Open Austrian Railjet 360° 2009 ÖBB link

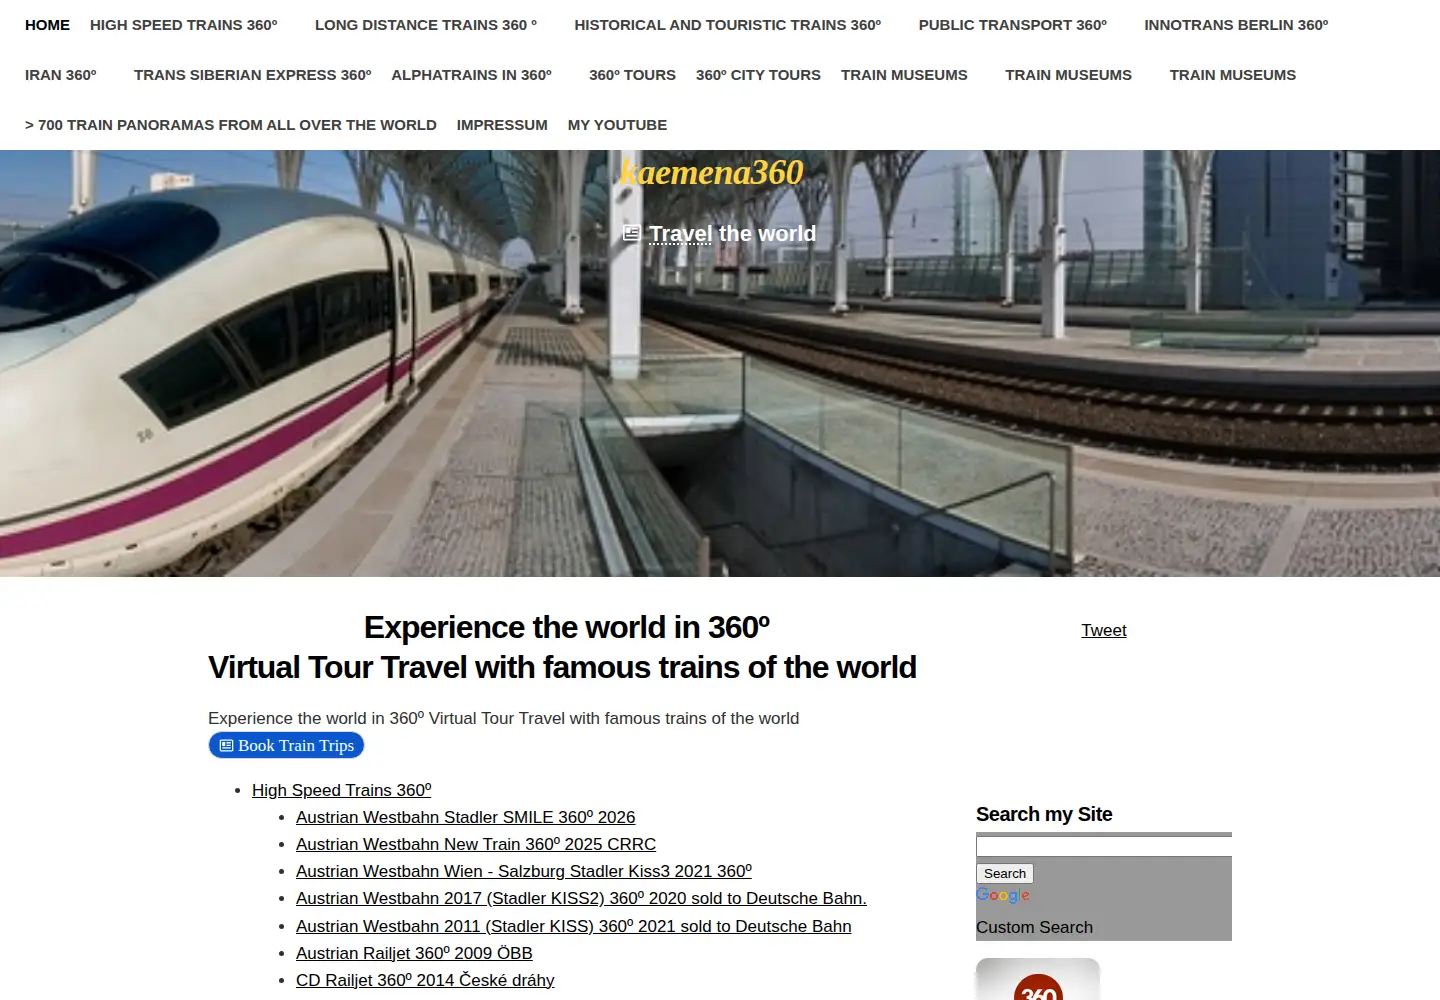414,953
